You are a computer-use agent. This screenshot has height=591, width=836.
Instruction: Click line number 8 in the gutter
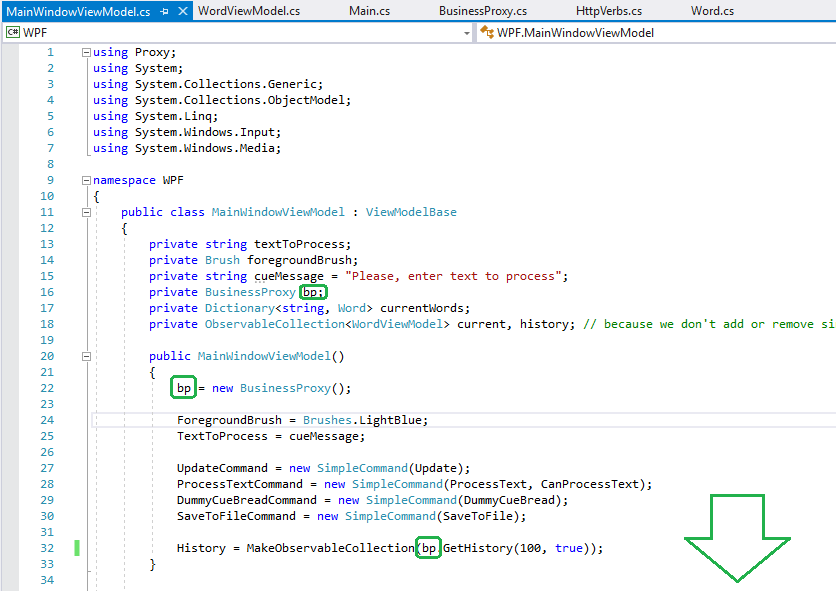(51, 164)
